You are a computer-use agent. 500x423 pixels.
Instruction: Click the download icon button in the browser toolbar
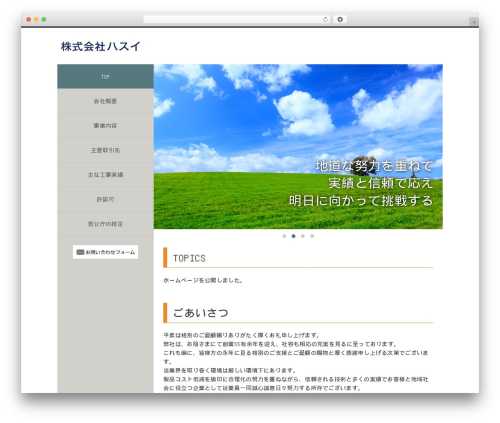tap(340, 19)
